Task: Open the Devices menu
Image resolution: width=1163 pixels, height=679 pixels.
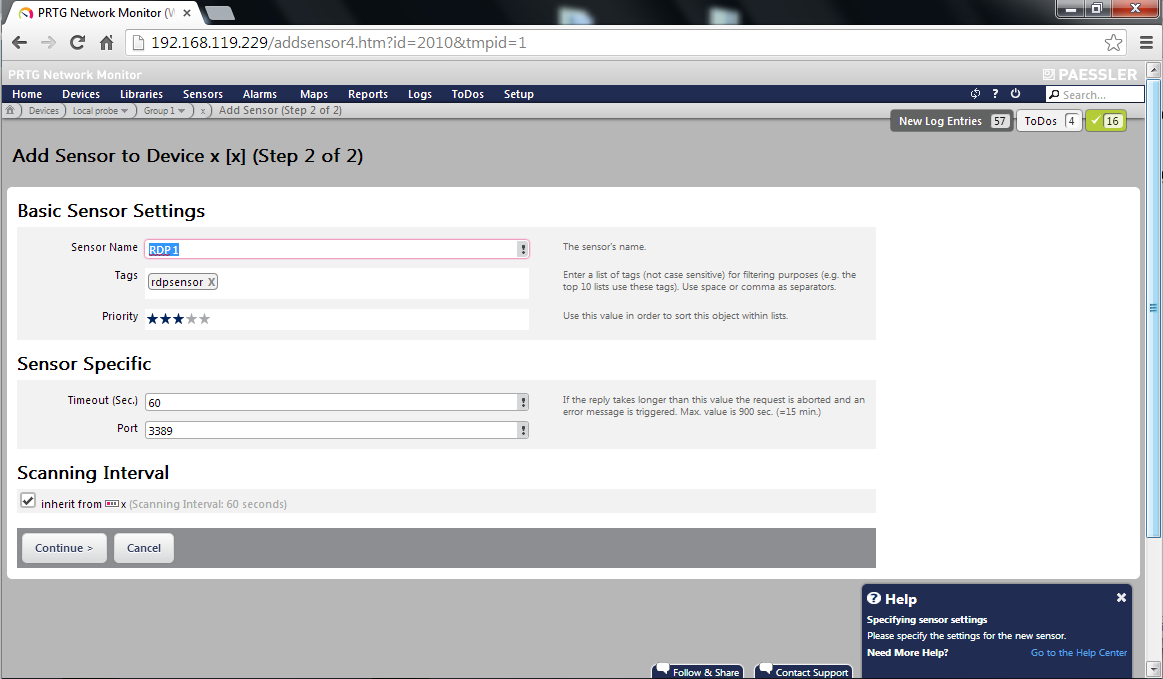Action: [81, 94]
